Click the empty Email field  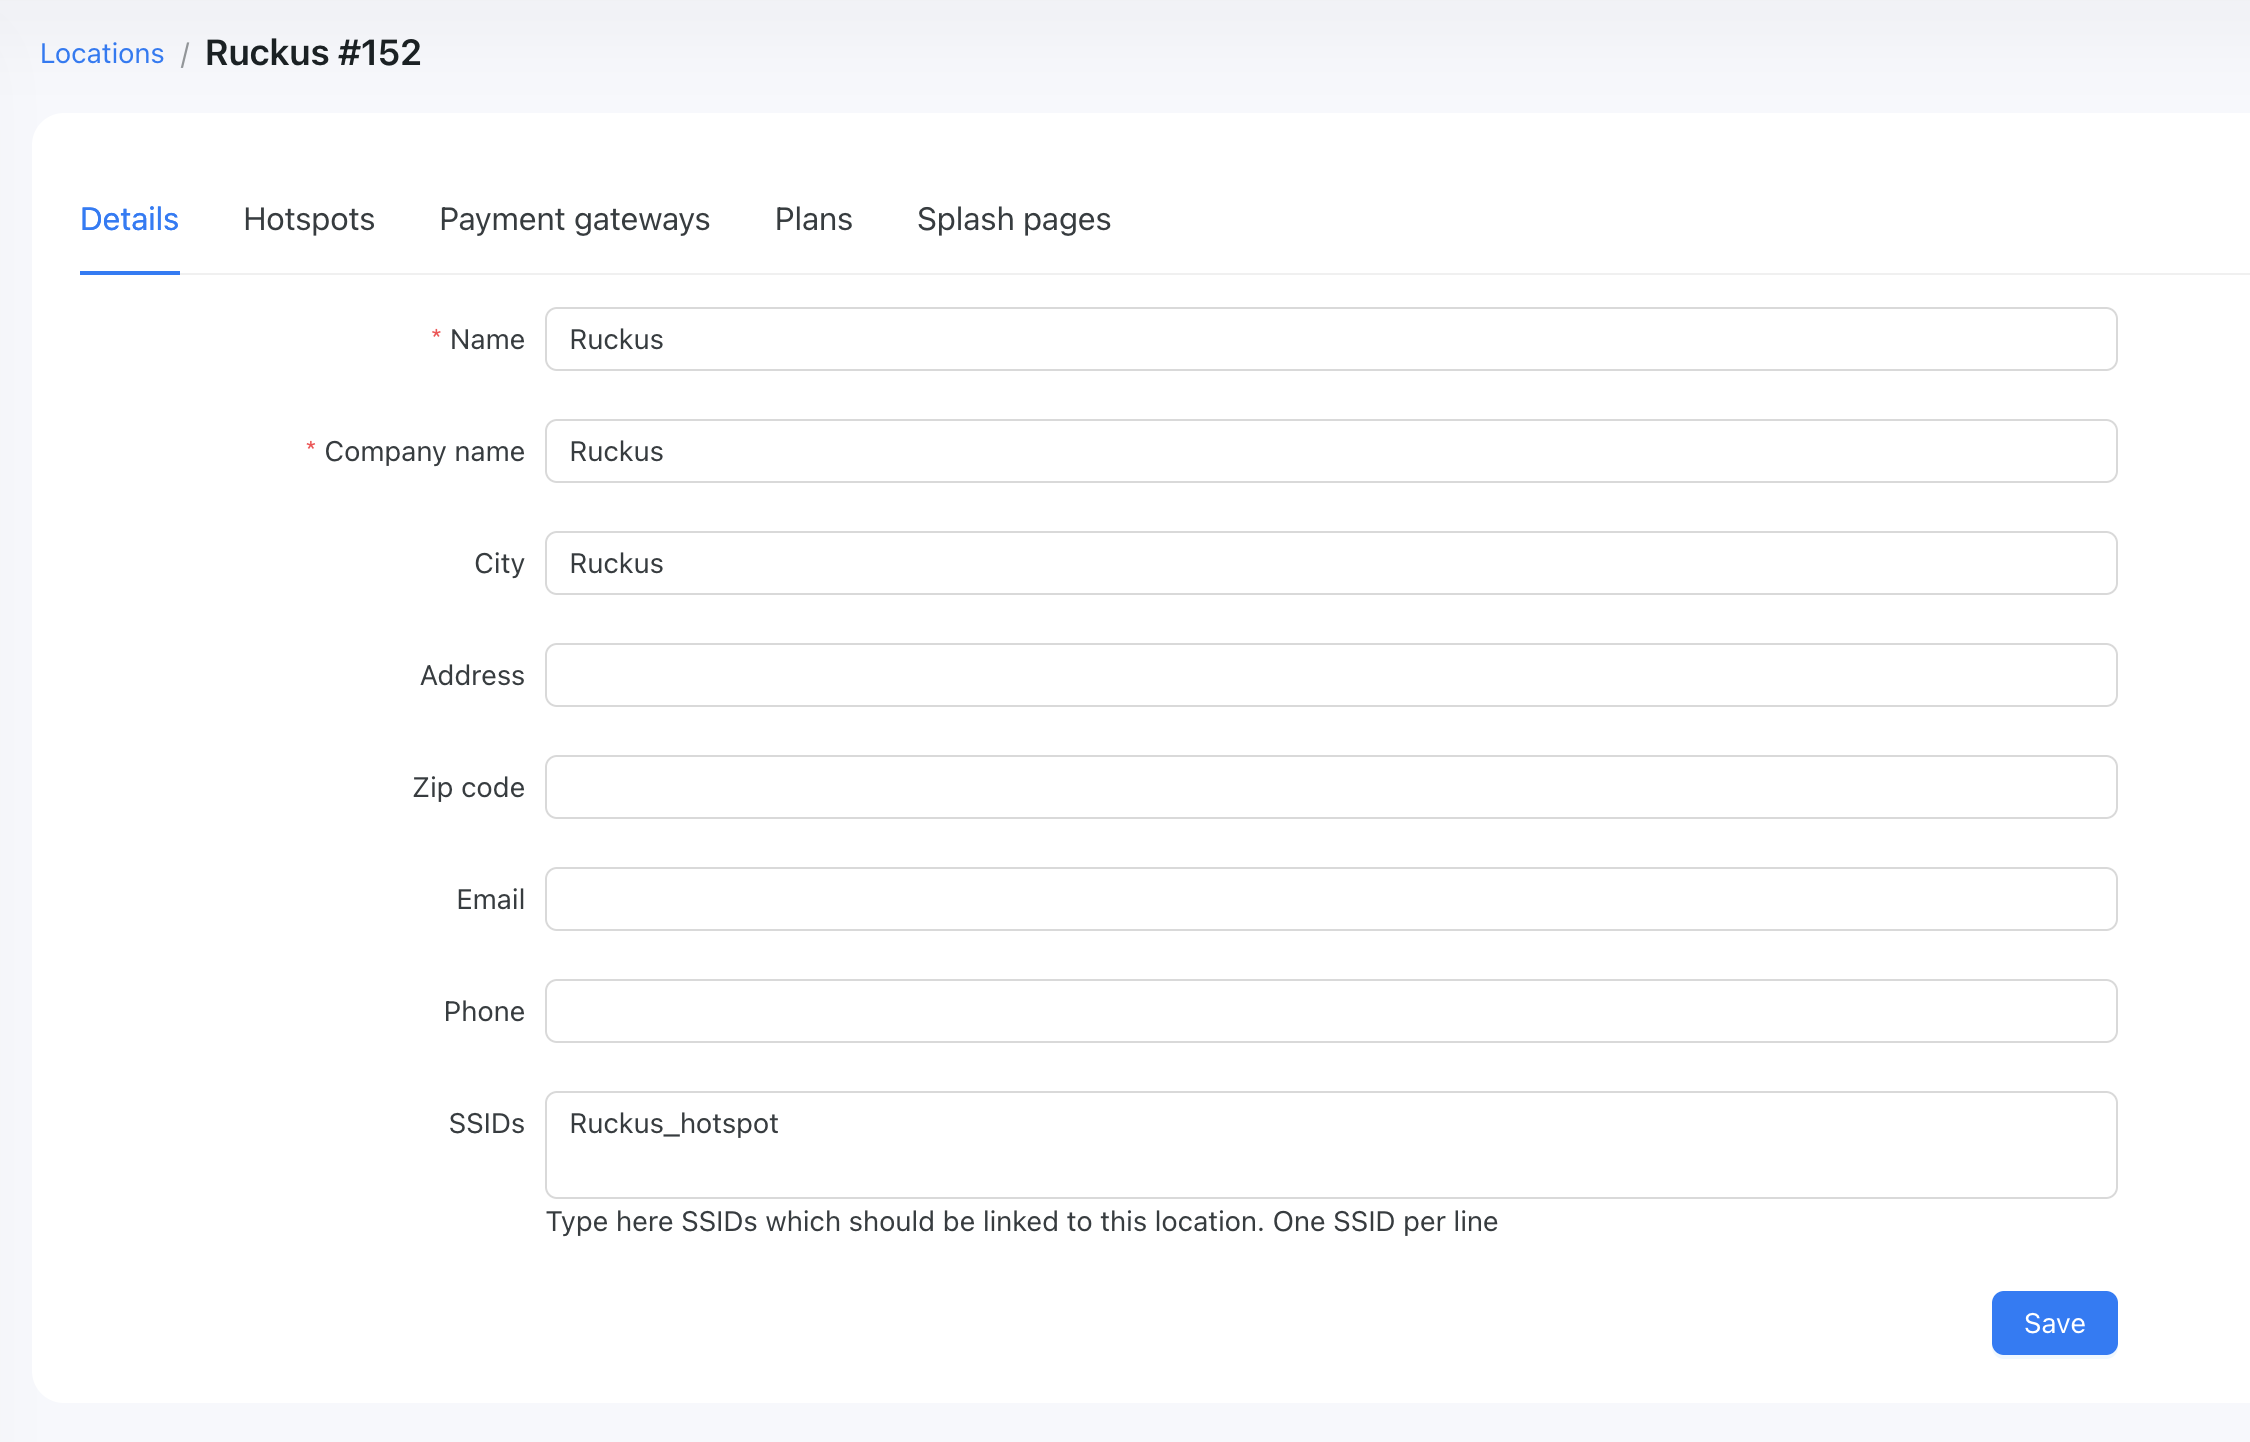click(1331, 899)
